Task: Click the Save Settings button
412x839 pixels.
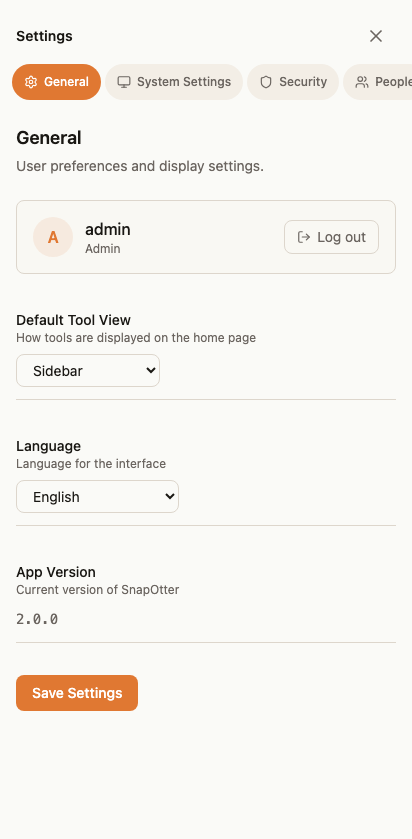Action: [x=77, y=693]
